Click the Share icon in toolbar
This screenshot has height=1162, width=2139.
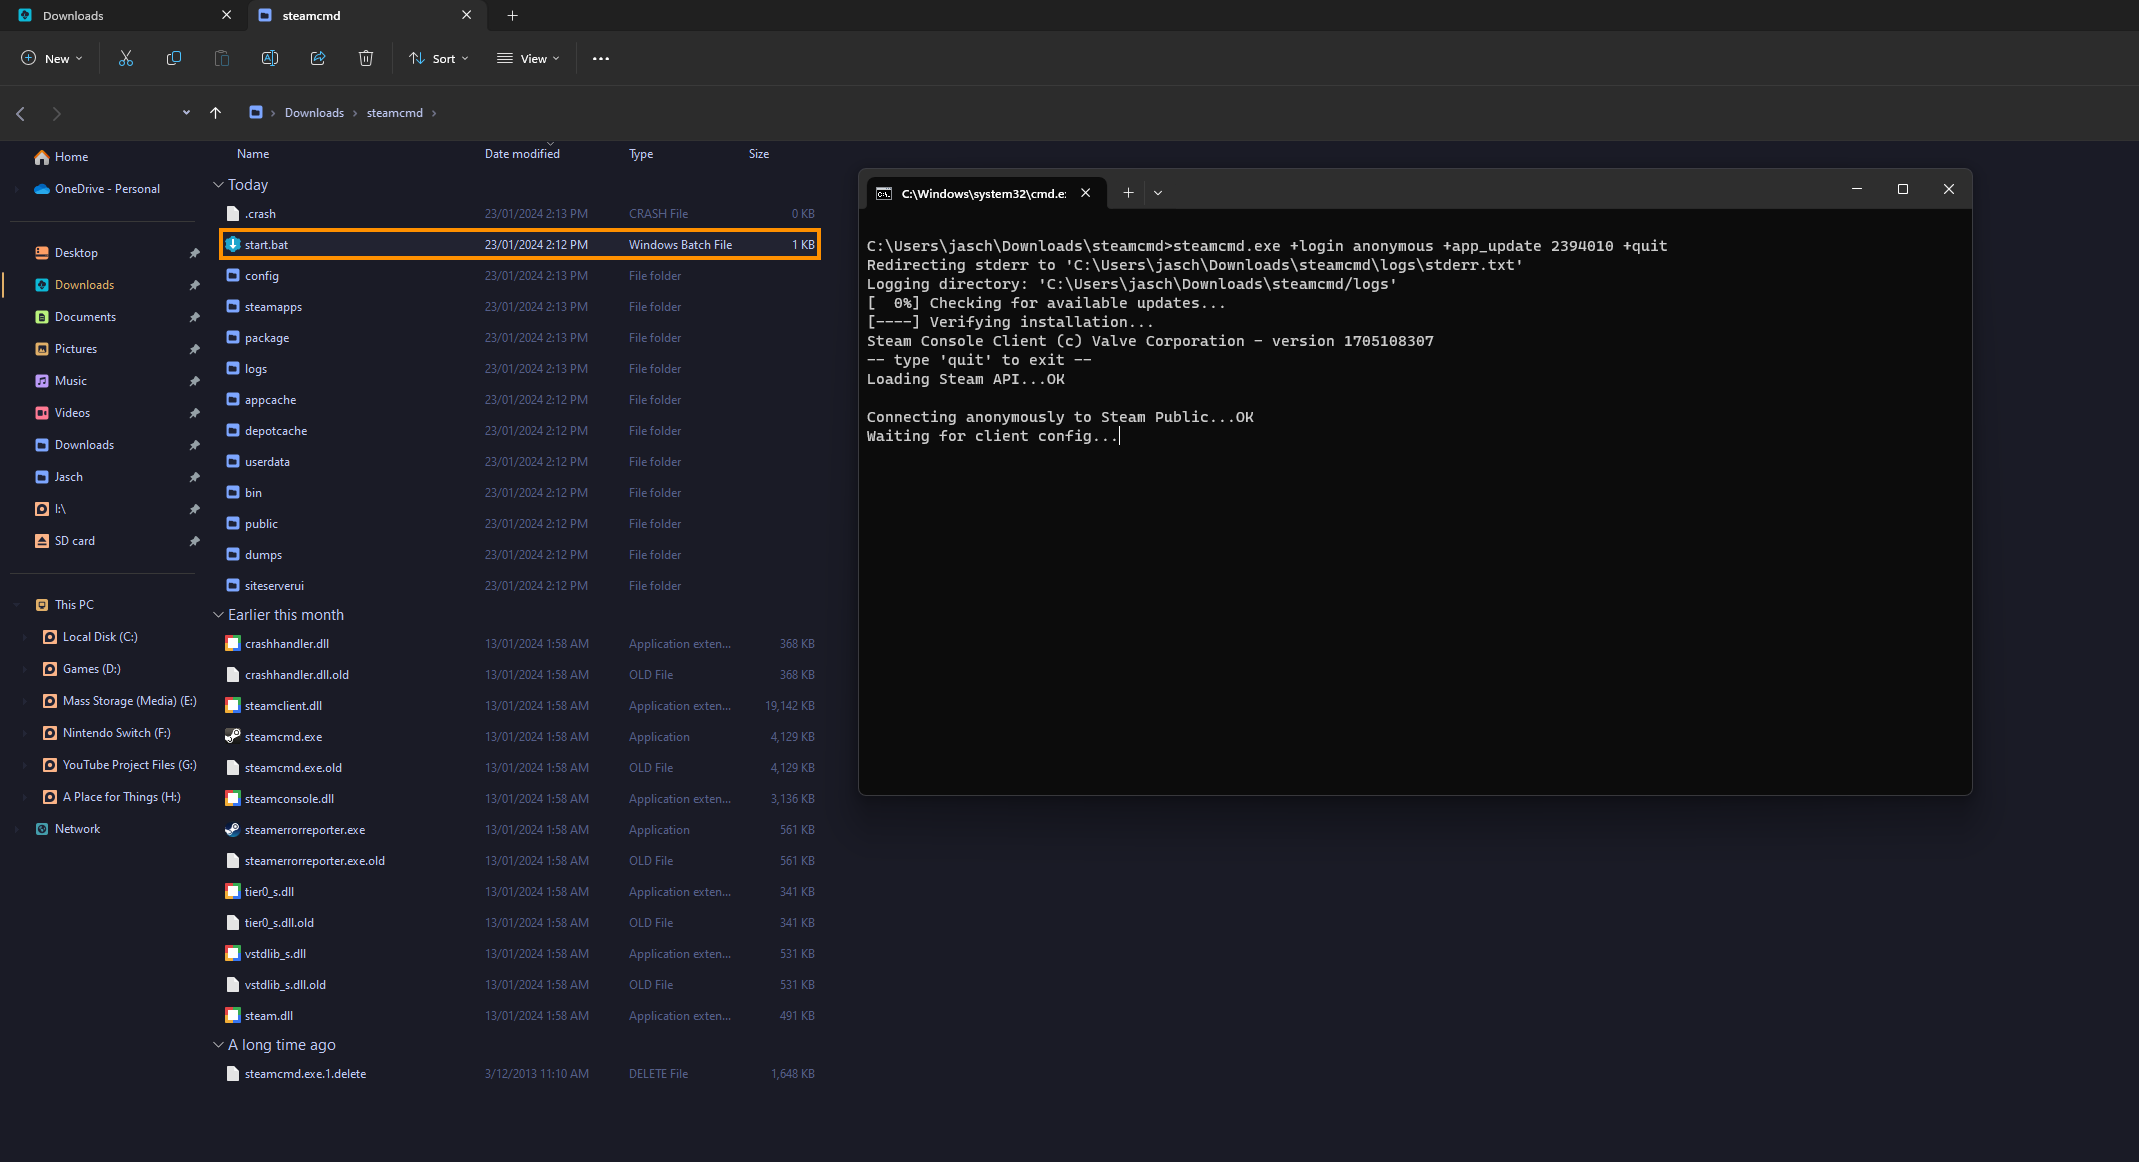pyautogui.click(x=316, y=59)
